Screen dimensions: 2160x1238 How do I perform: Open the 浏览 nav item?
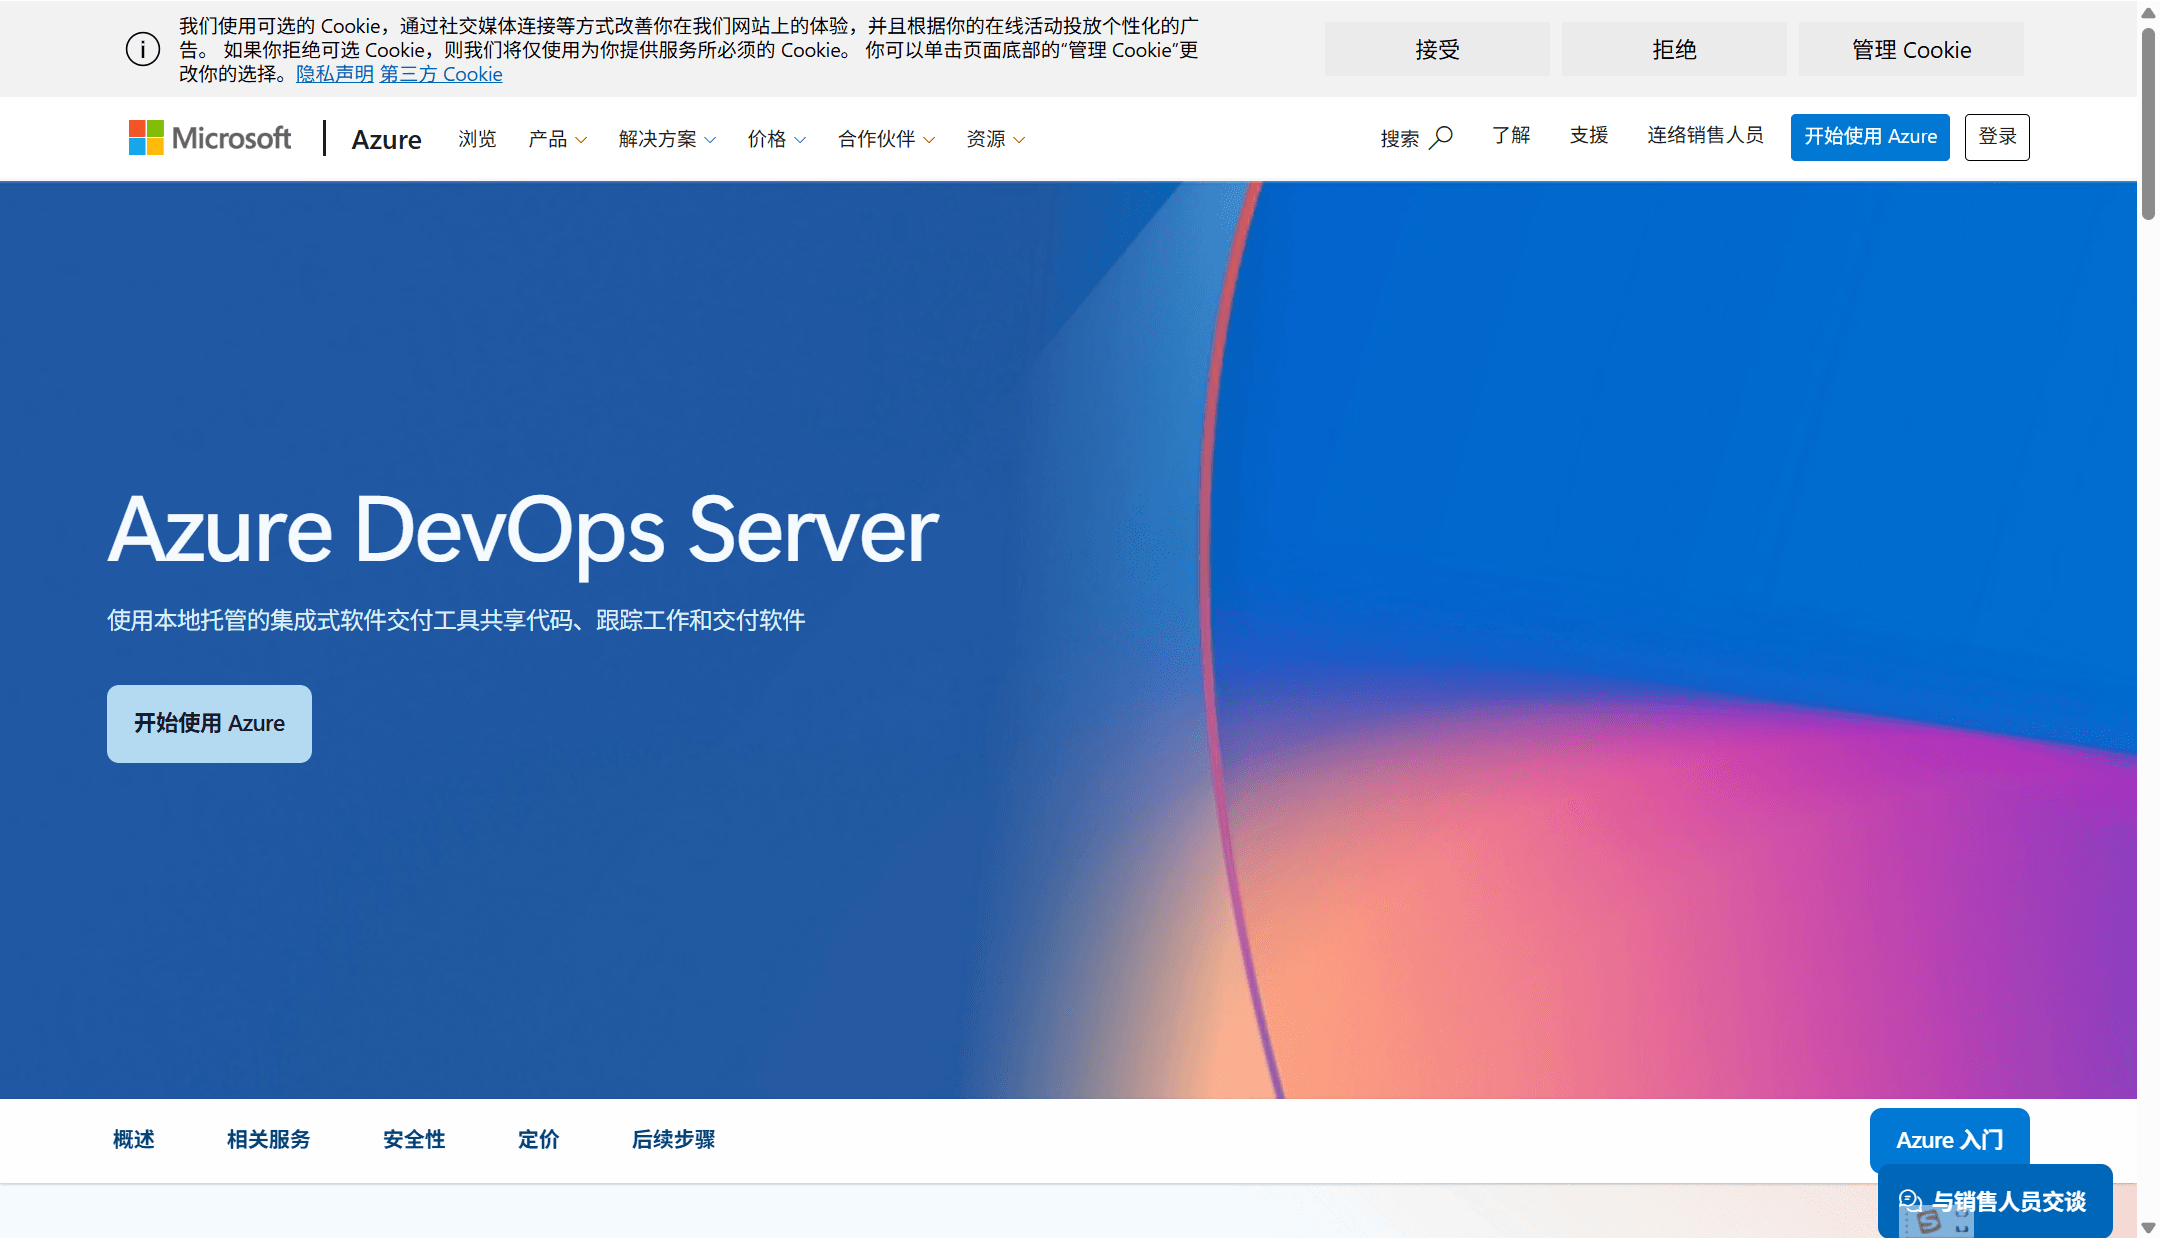477,139
